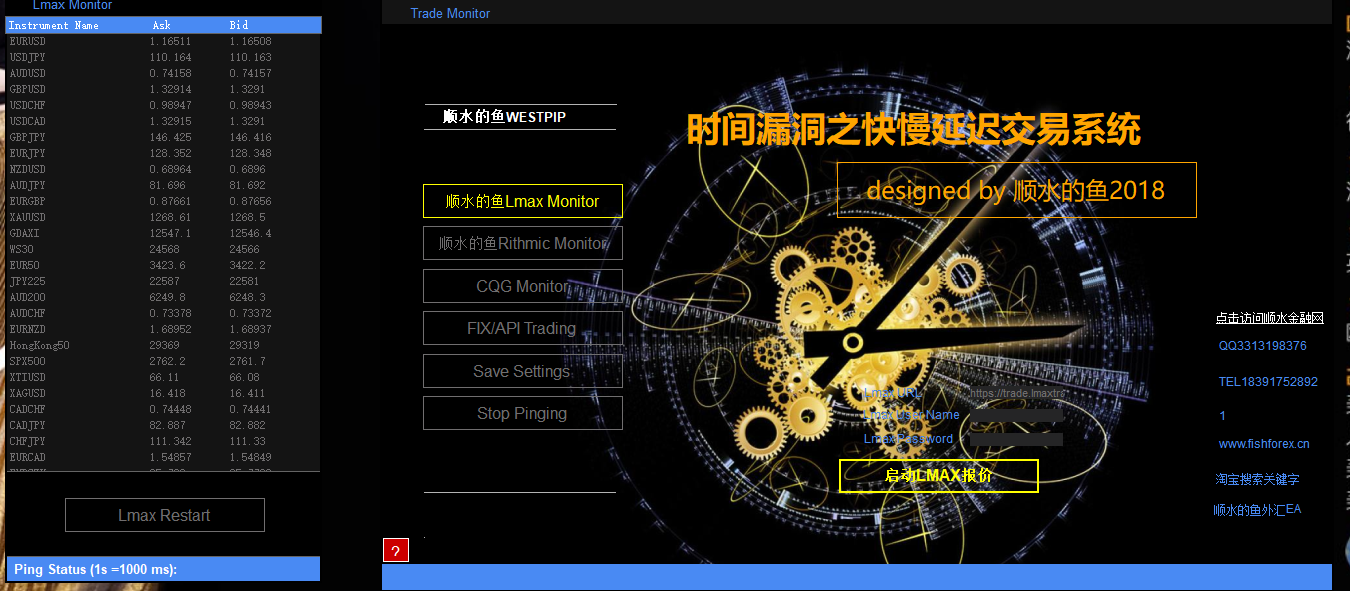The width and height of the screenshot is (1350, 591).
Task: Open the 顺水的鱼Rithmic Monitor panel
Action: click(522, 243)
